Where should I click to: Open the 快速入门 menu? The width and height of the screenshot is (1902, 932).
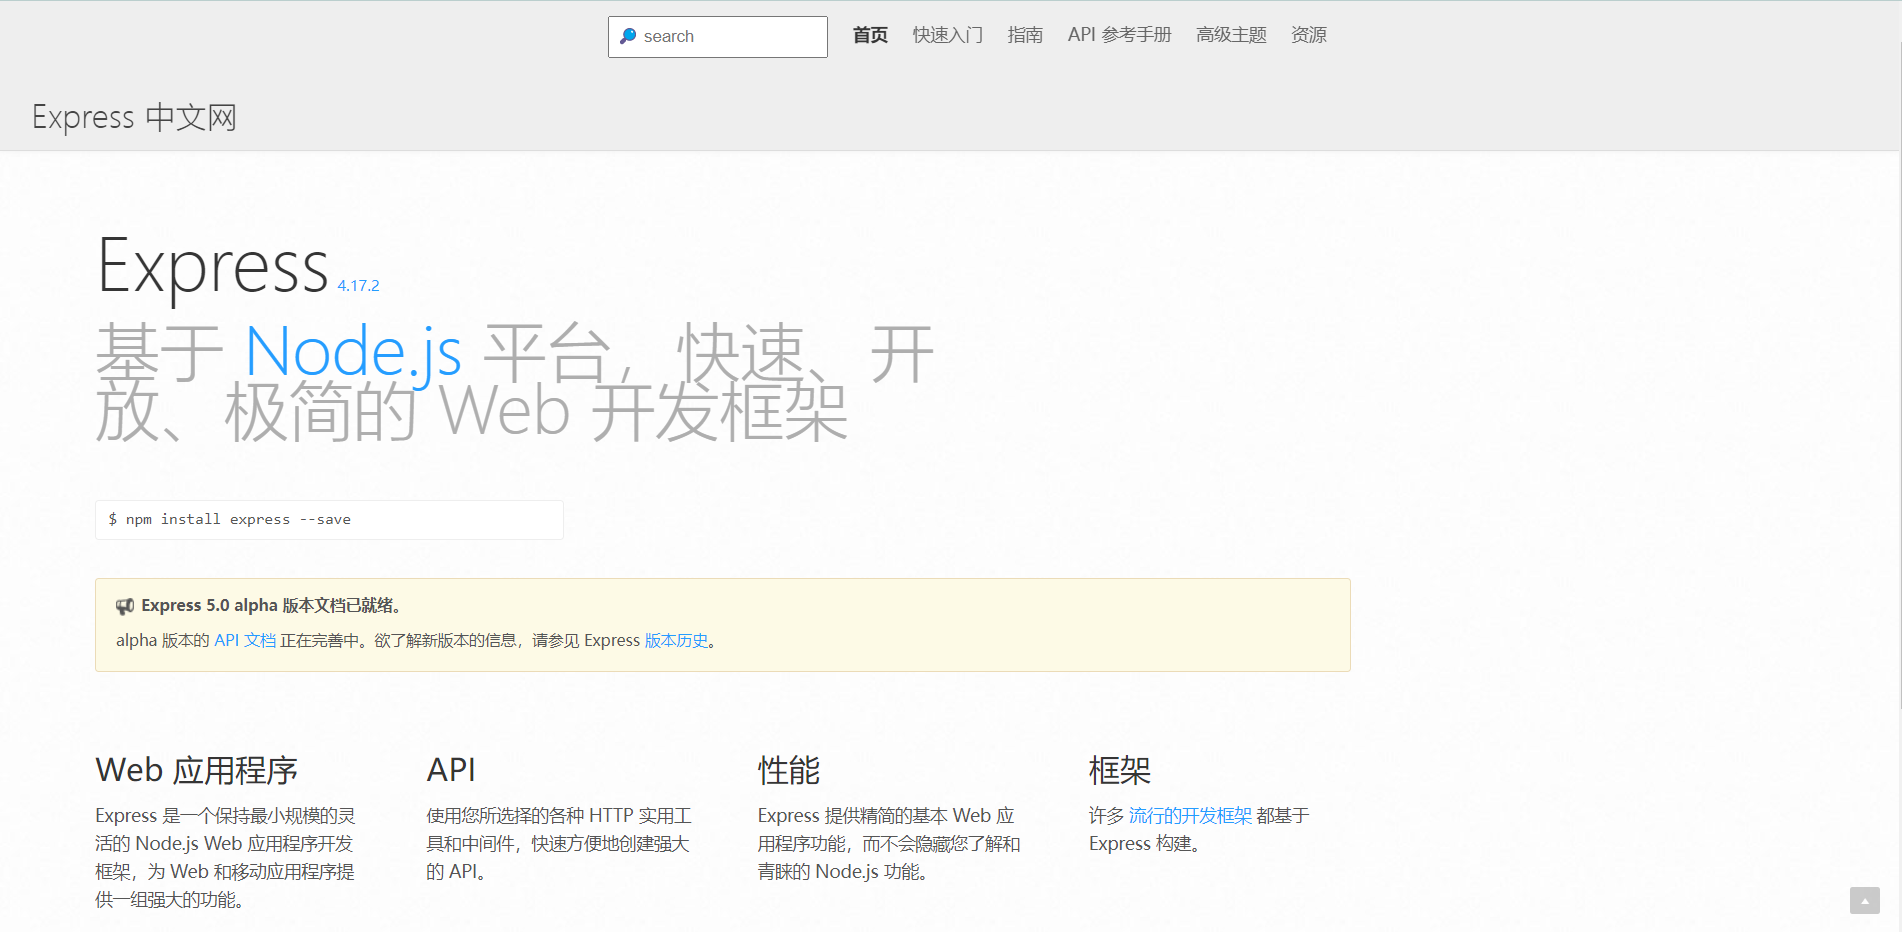tap(947, 35)
